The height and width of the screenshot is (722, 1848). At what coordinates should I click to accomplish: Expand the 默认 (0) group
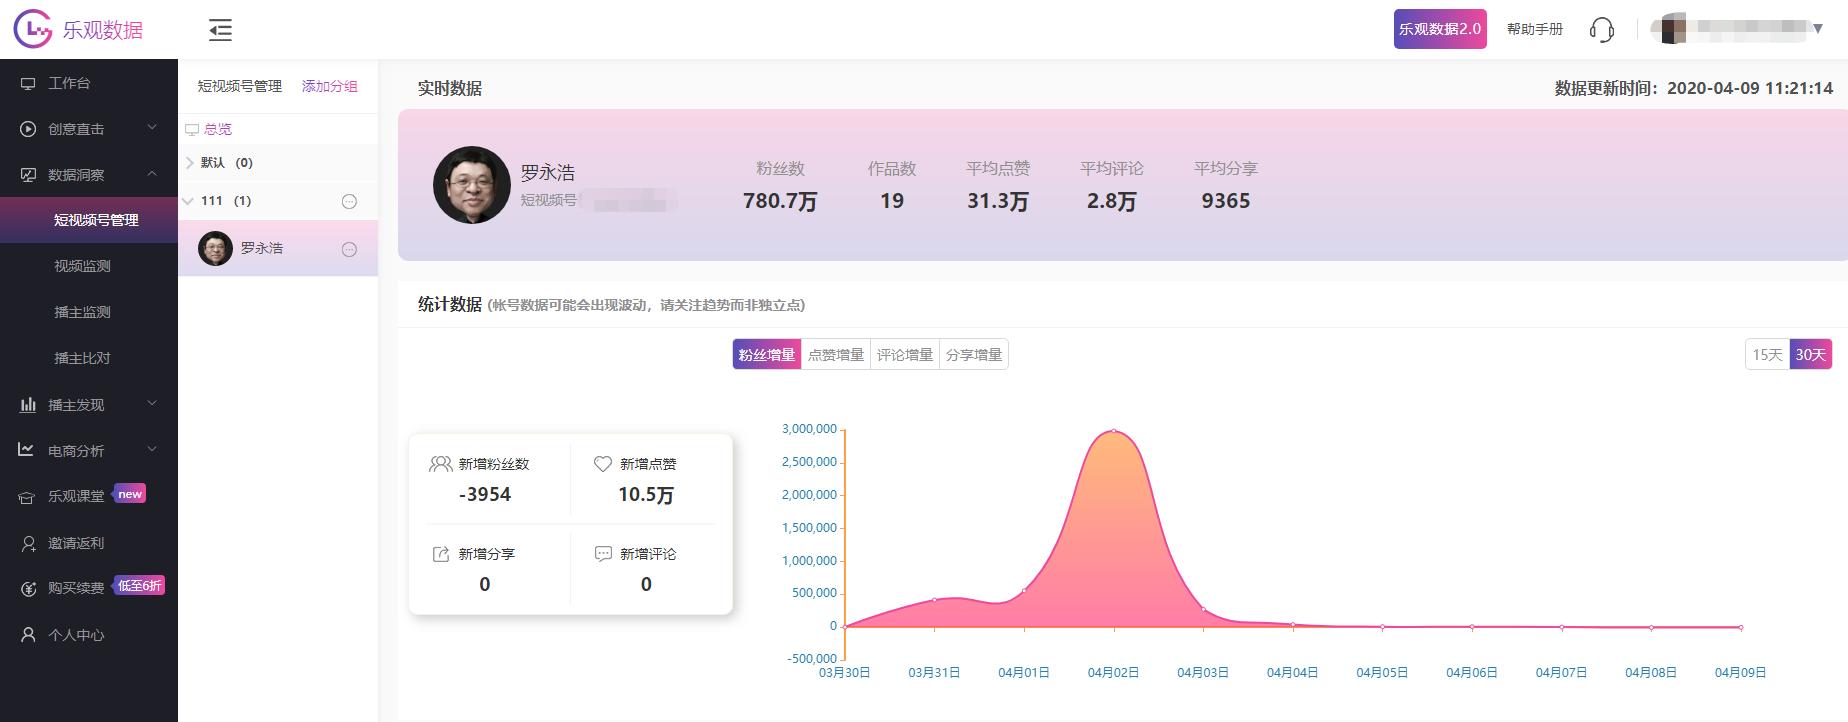pos(190,163)
